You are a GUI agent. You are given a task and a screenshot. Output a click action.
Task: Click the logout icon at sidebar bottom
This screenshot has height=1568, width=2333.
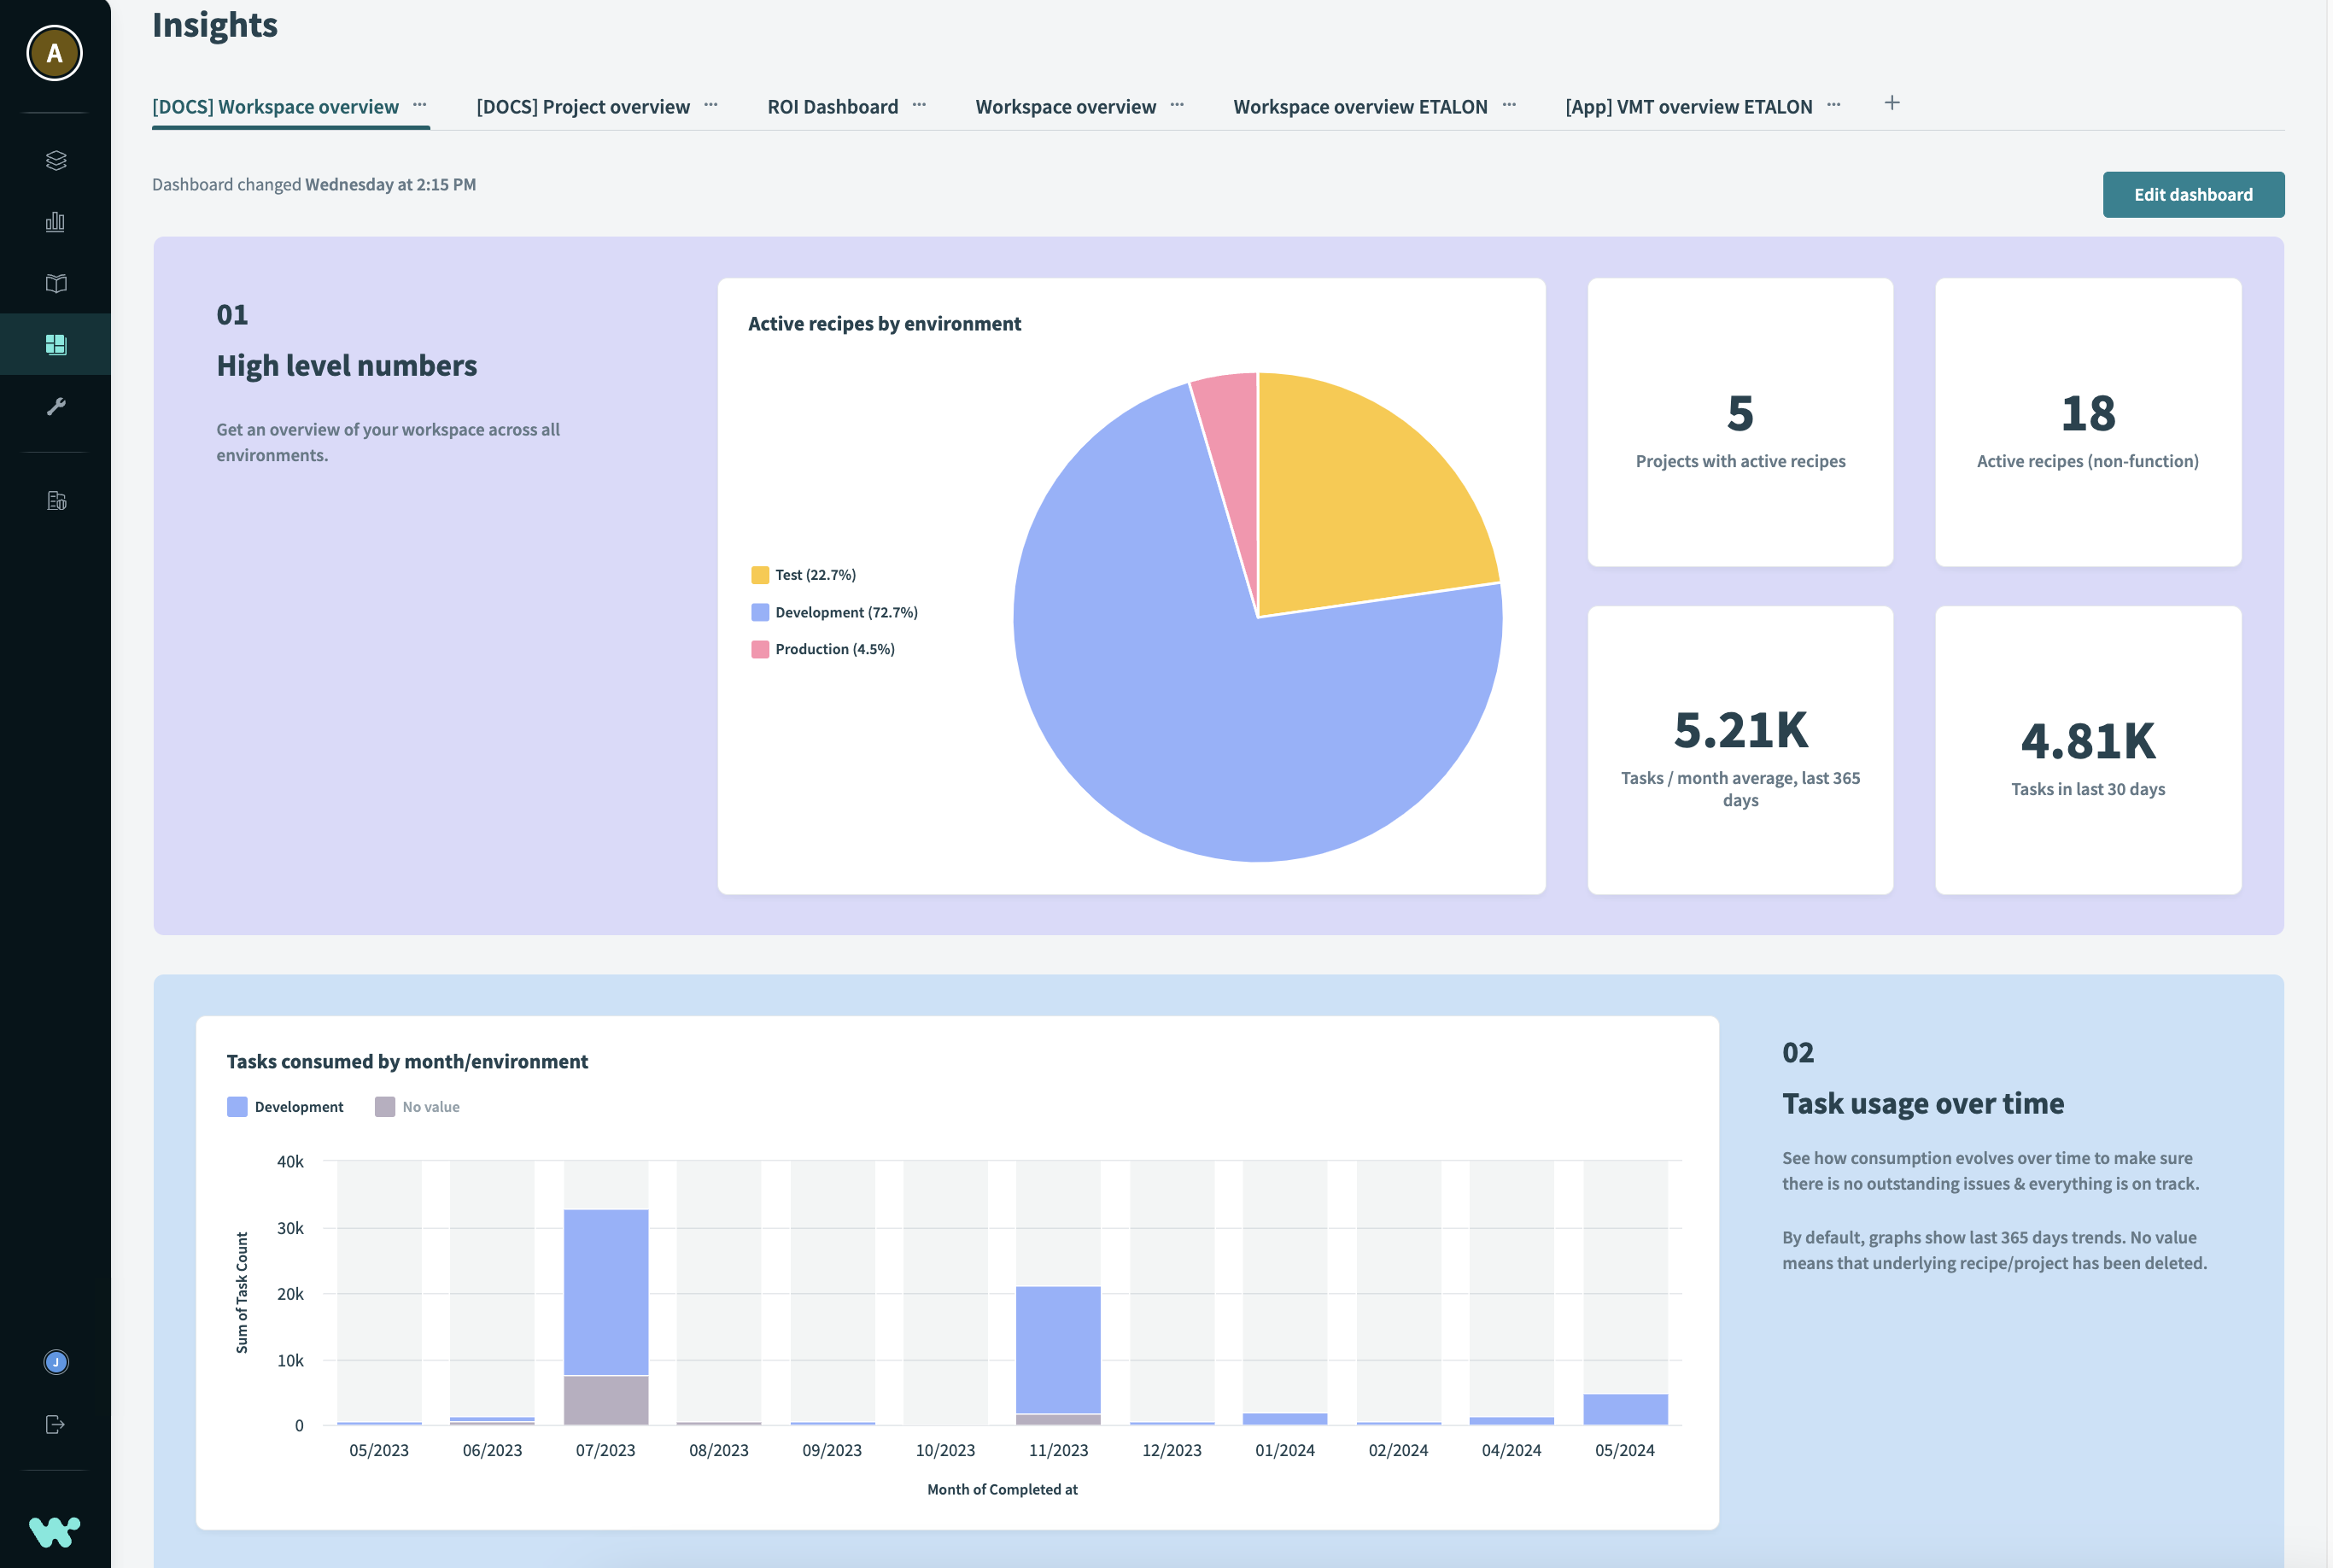55,1424
